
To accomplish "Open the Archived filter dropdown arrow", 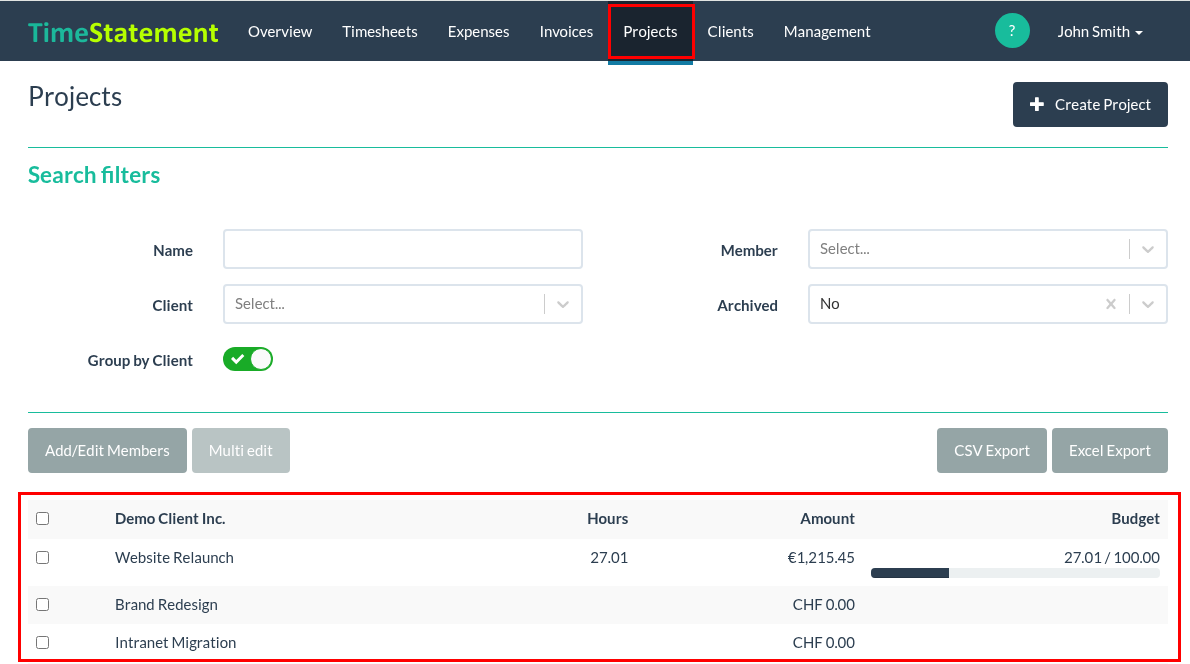I will point(1148,304).
